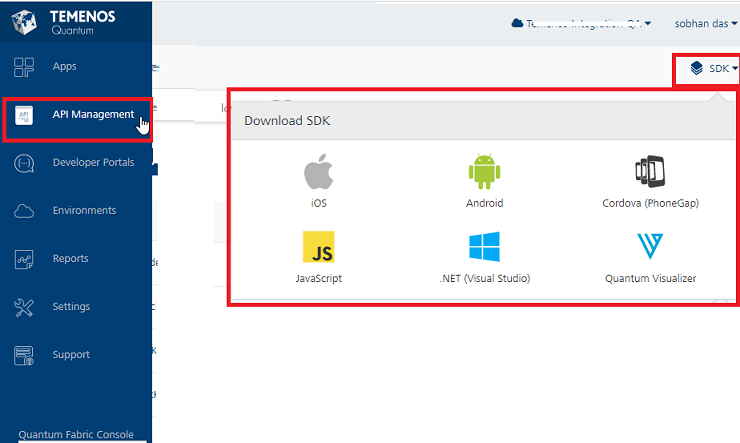Open the cloud environment dropdown in header
The width and height of the screenshot is (740, 443).
582,24
